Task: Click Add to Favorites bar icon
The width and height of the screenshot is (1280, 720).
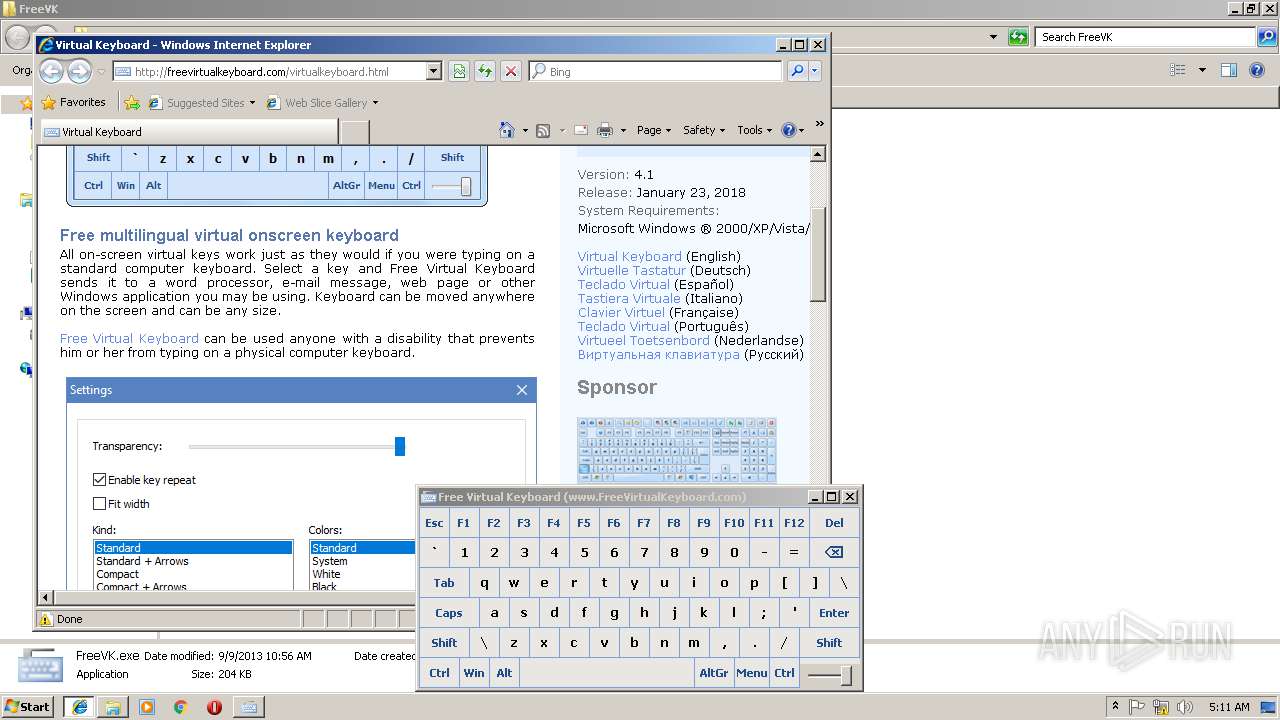Action: pos(131,102)
